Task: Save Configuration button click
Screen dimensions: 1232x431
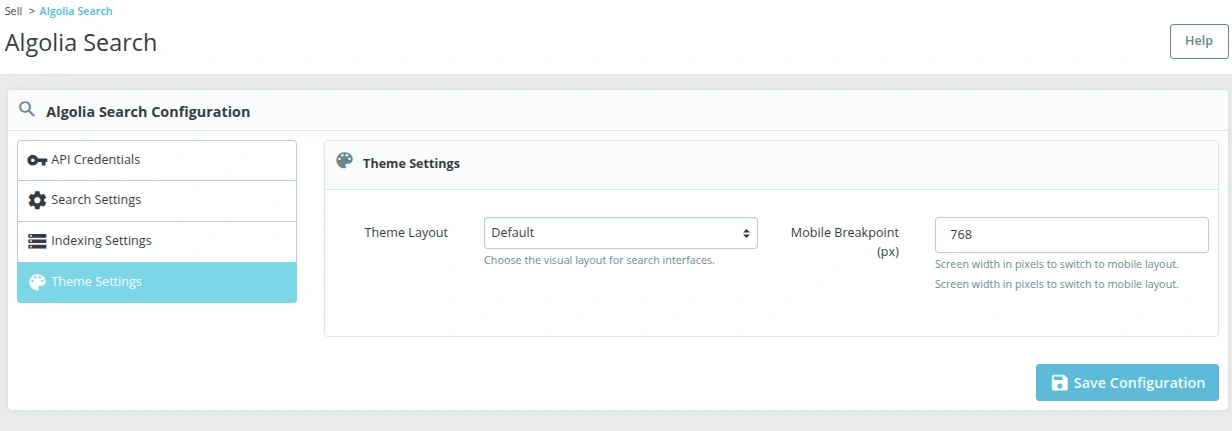Action: tap(1127, 383)
